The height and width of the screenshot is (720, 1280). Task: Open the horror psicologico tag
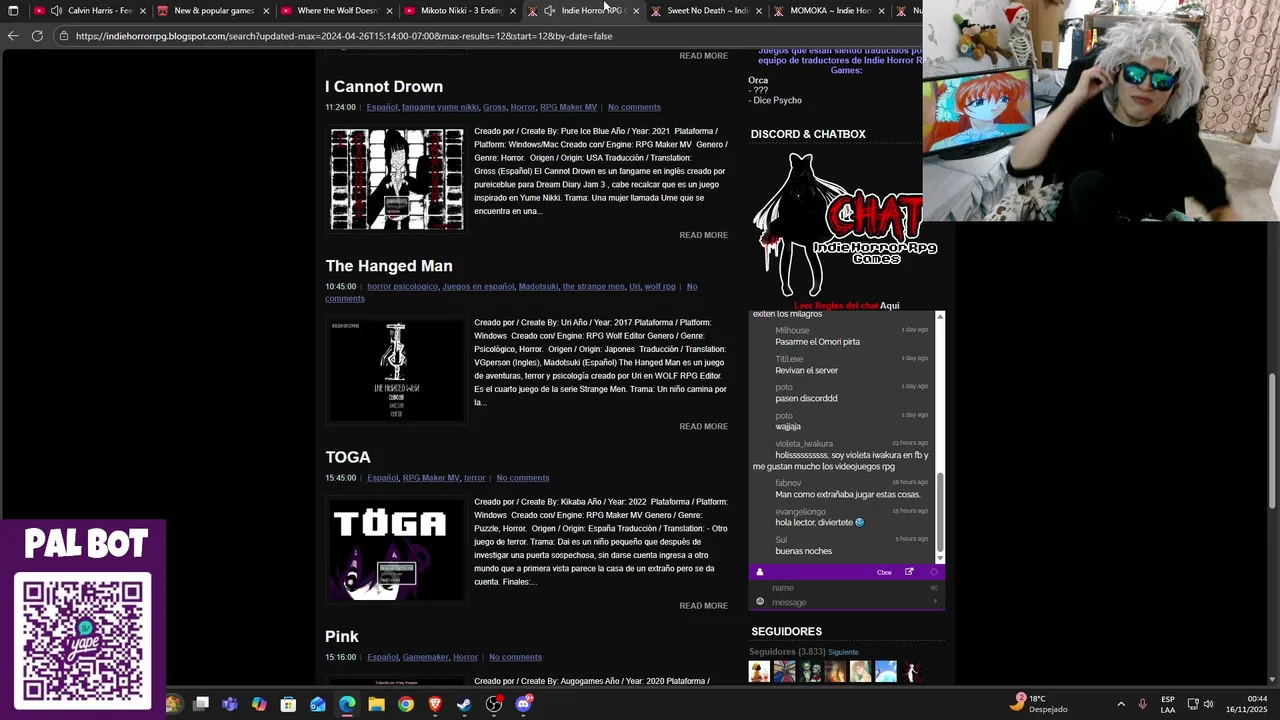pyautogui.click(x=402, y=286)
